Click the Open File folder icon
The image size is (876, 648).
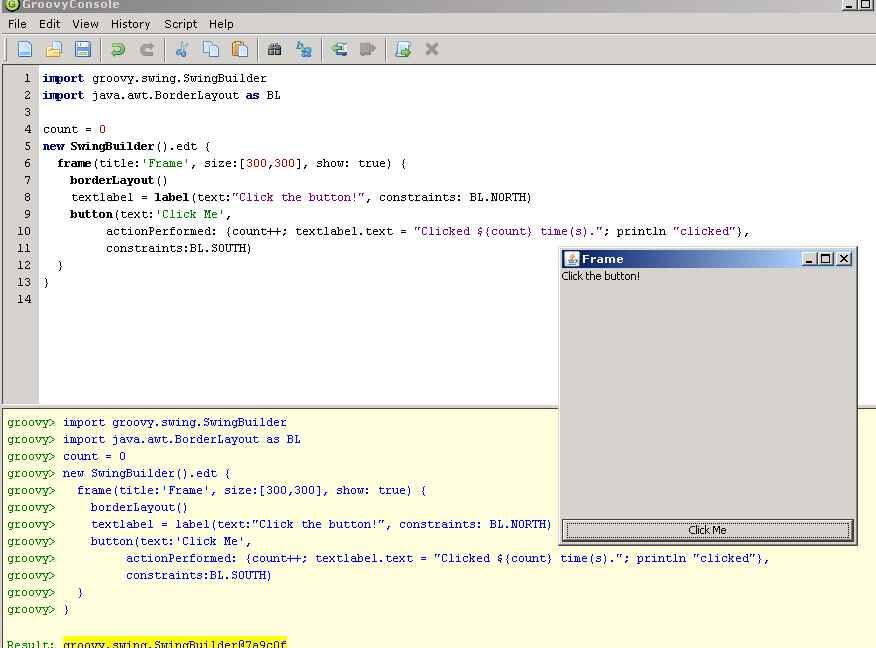(x=54, y=50)
